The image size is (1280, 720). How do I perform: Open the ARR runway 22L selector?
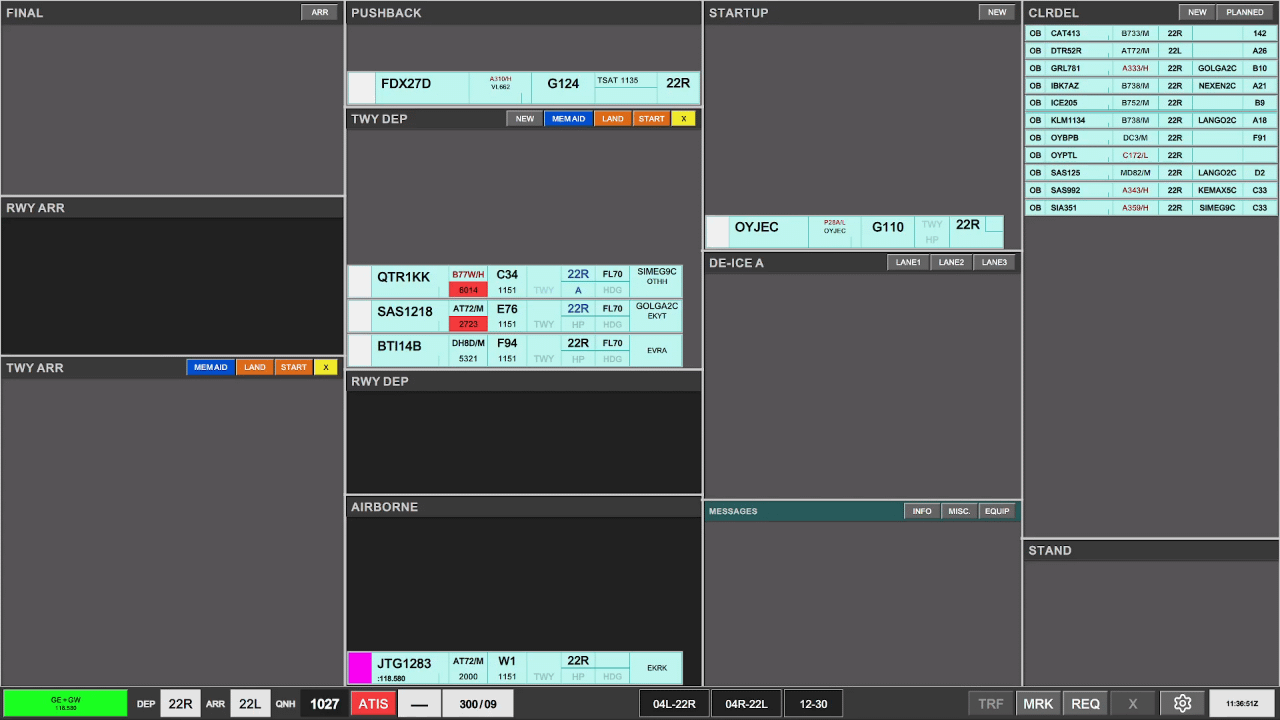point(250,703)
